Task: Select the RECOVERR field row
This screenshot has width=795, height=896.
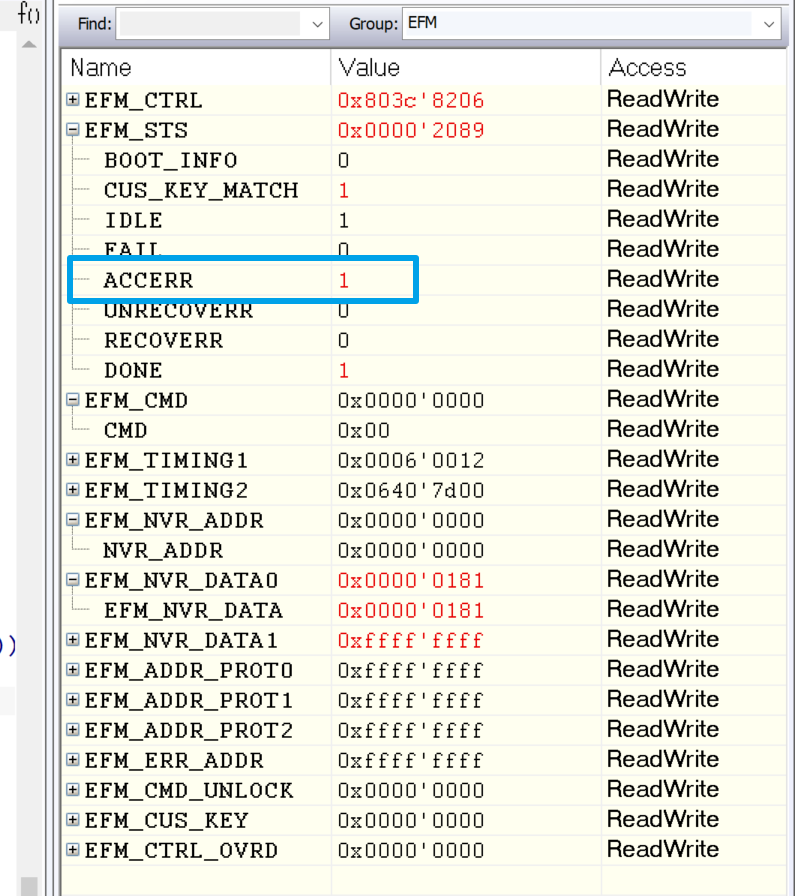Action: coord(424,340)
